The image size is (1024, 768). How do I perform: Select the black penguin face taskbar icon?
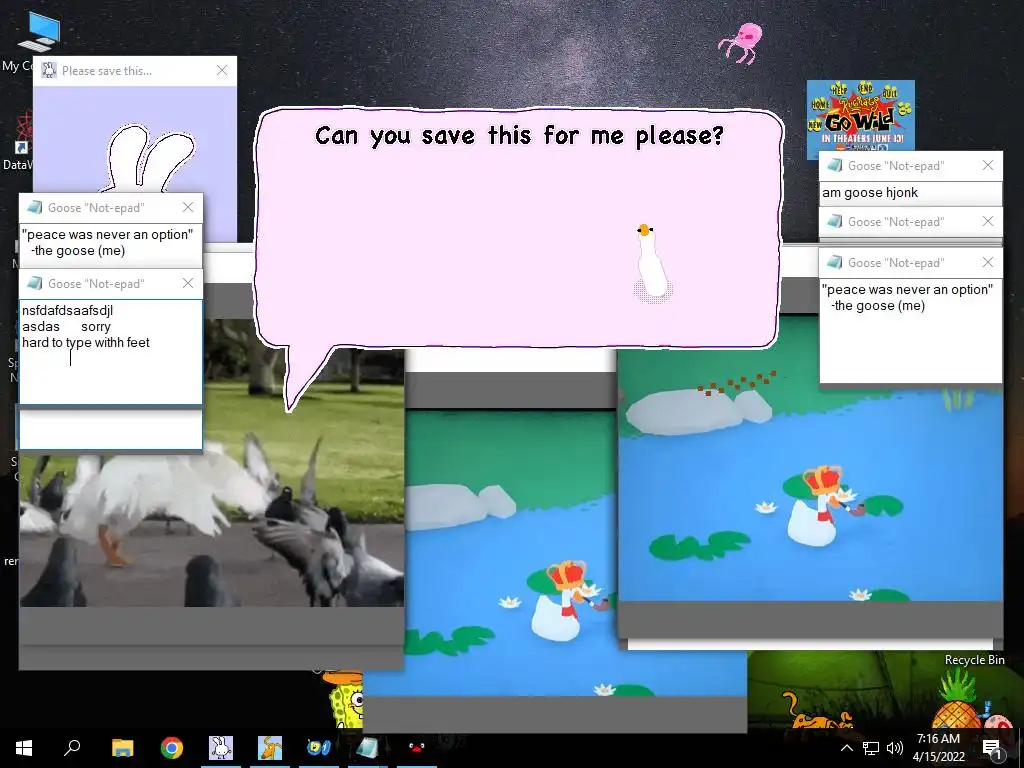[417, 747]
